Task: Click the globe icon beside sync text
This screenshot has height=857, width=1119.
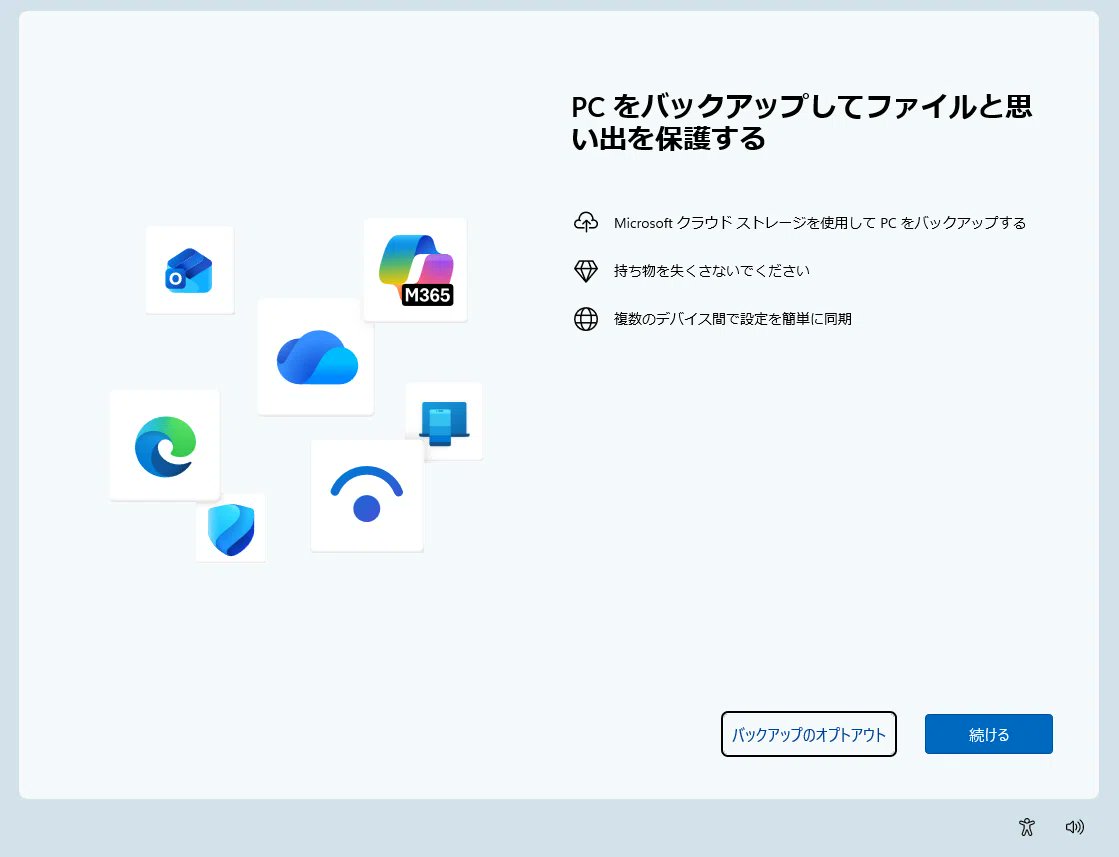Action: click(x=586, y=319)
